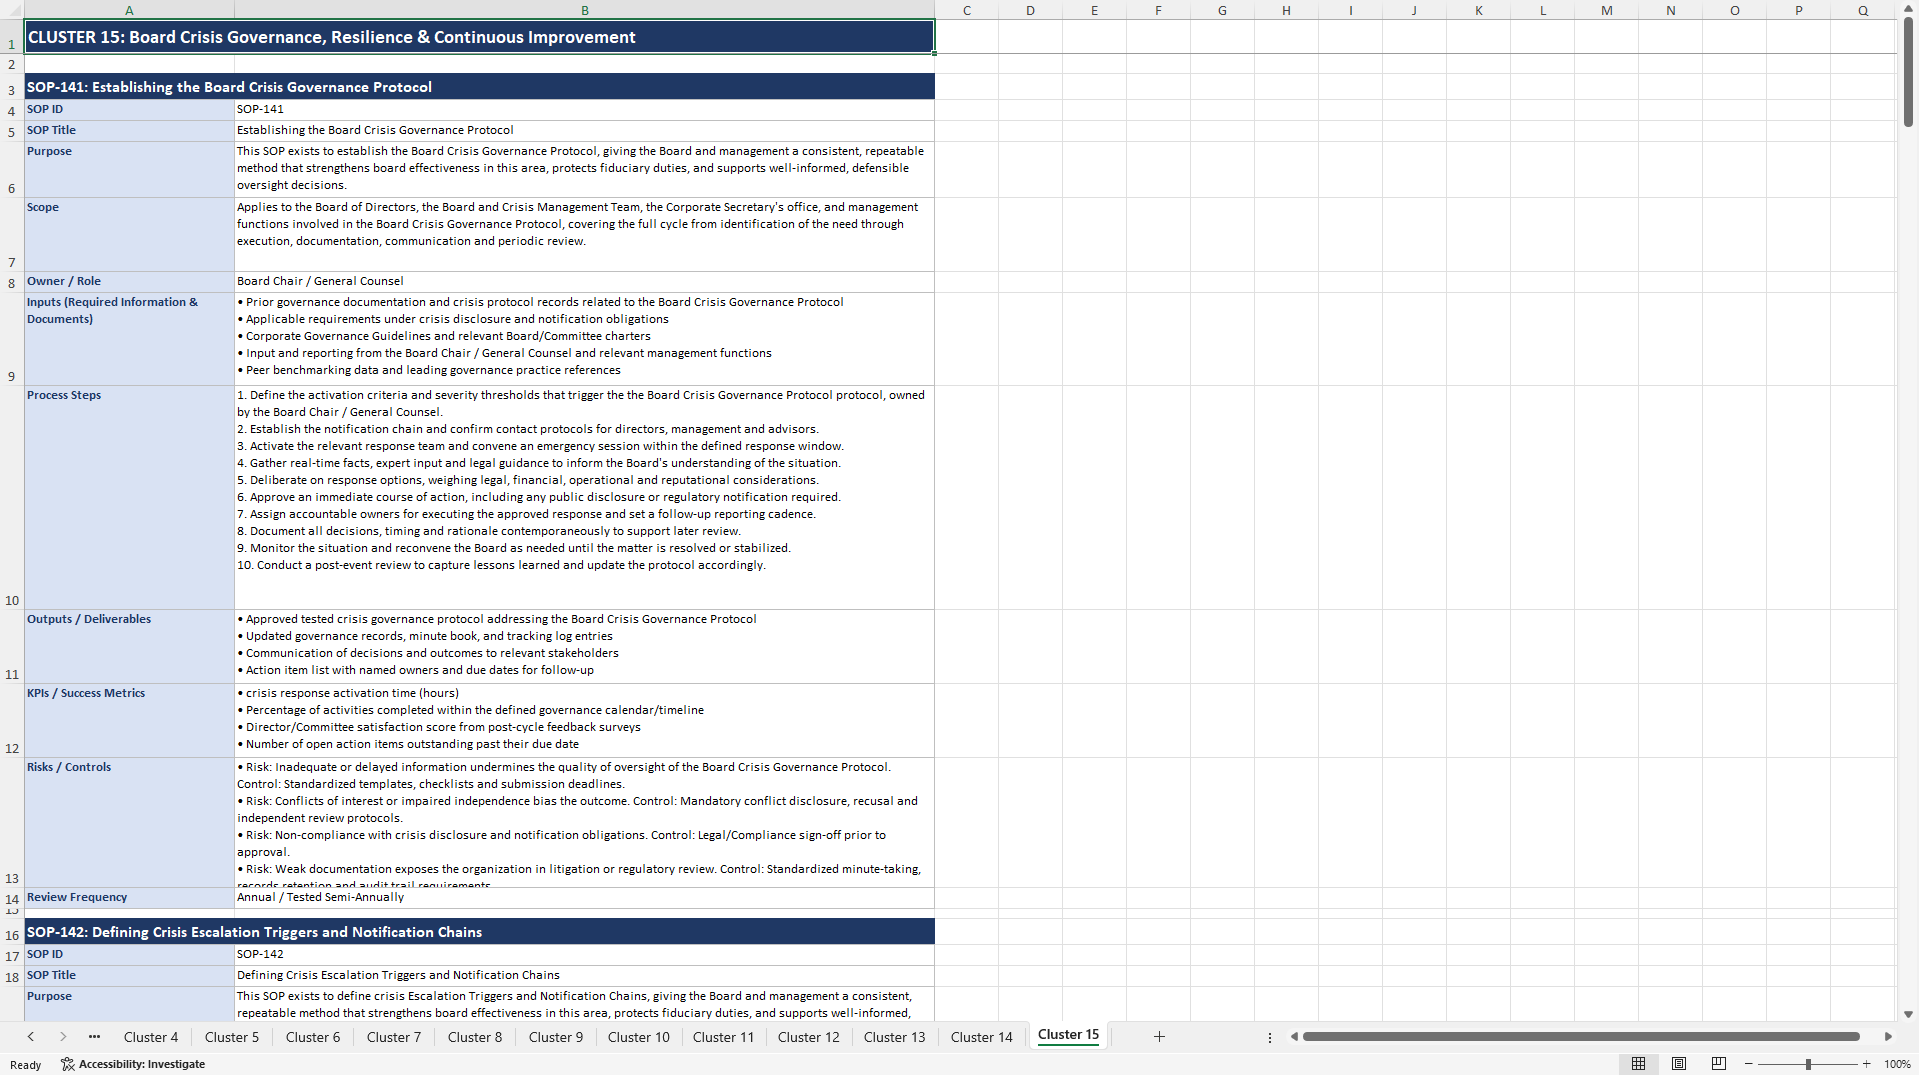Image resolution: width=1919 pixels, height=1075 pixels.
Task: Go to previous sheet with left arrow
Action: click(x=31, y=1037)
